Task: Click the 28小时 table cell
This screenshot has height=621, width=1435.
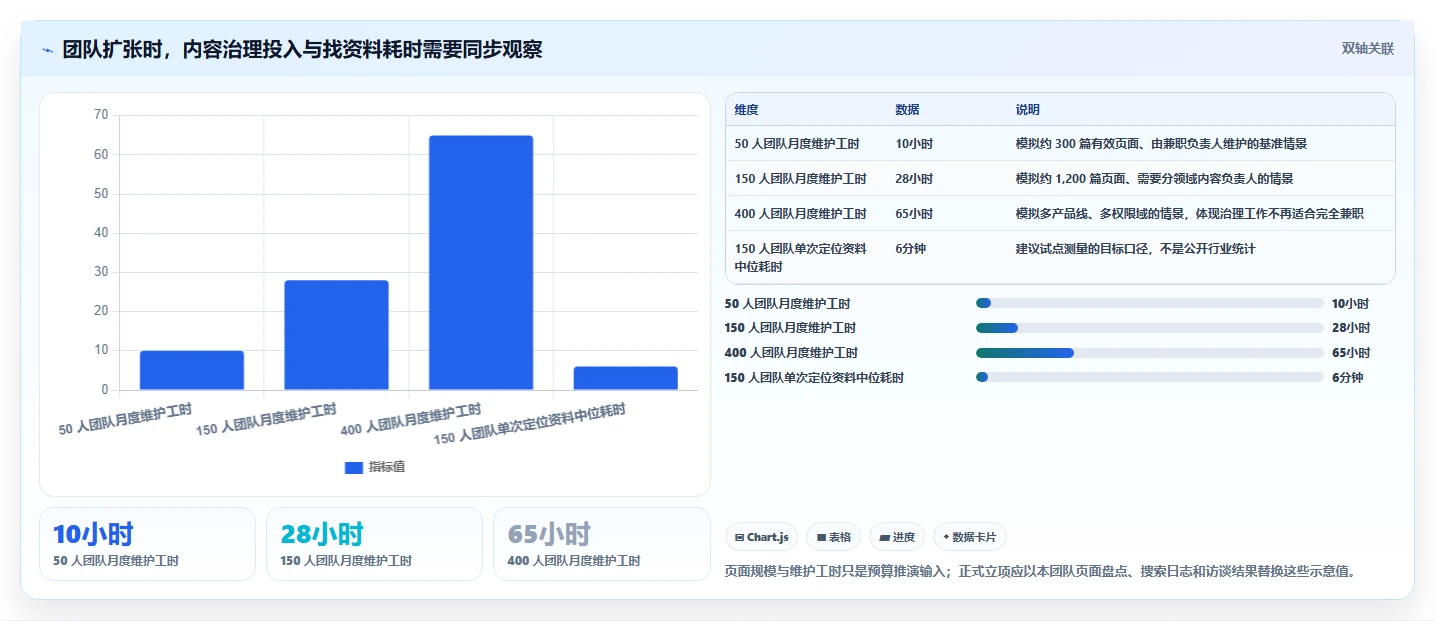Action: (x=914, y=179)
